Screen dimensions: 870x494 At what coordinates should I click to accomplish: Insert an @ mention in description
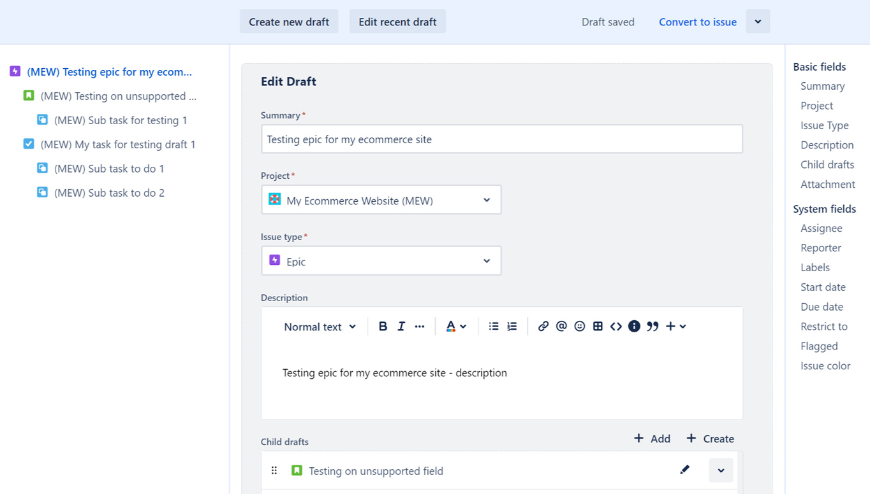[561, 327]
